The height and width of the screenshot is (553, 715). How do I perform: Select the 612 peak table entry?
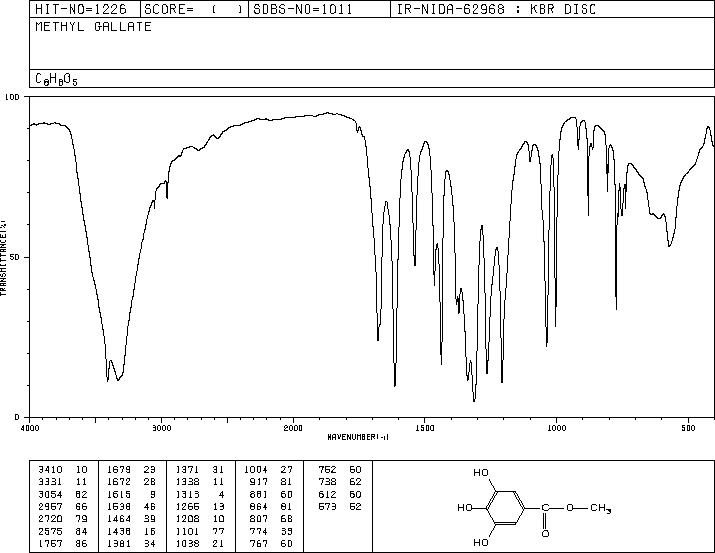point(327,494)
